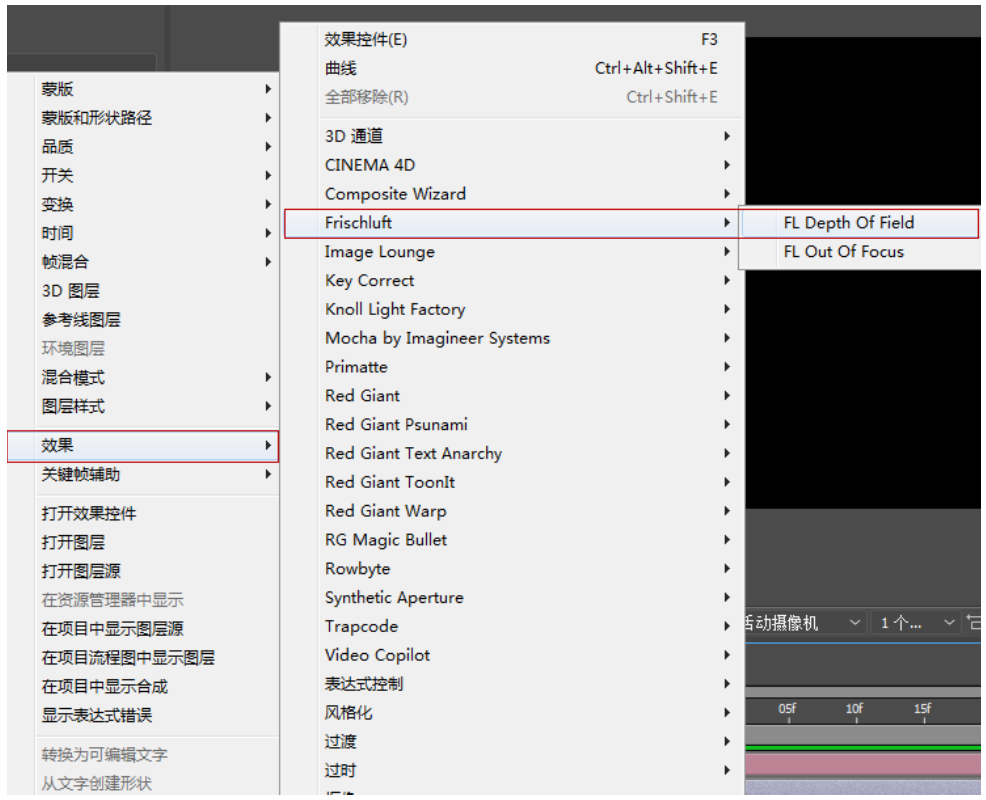
Task: Select 在项目流程图中显示图层
Action: tap(143, 658)
